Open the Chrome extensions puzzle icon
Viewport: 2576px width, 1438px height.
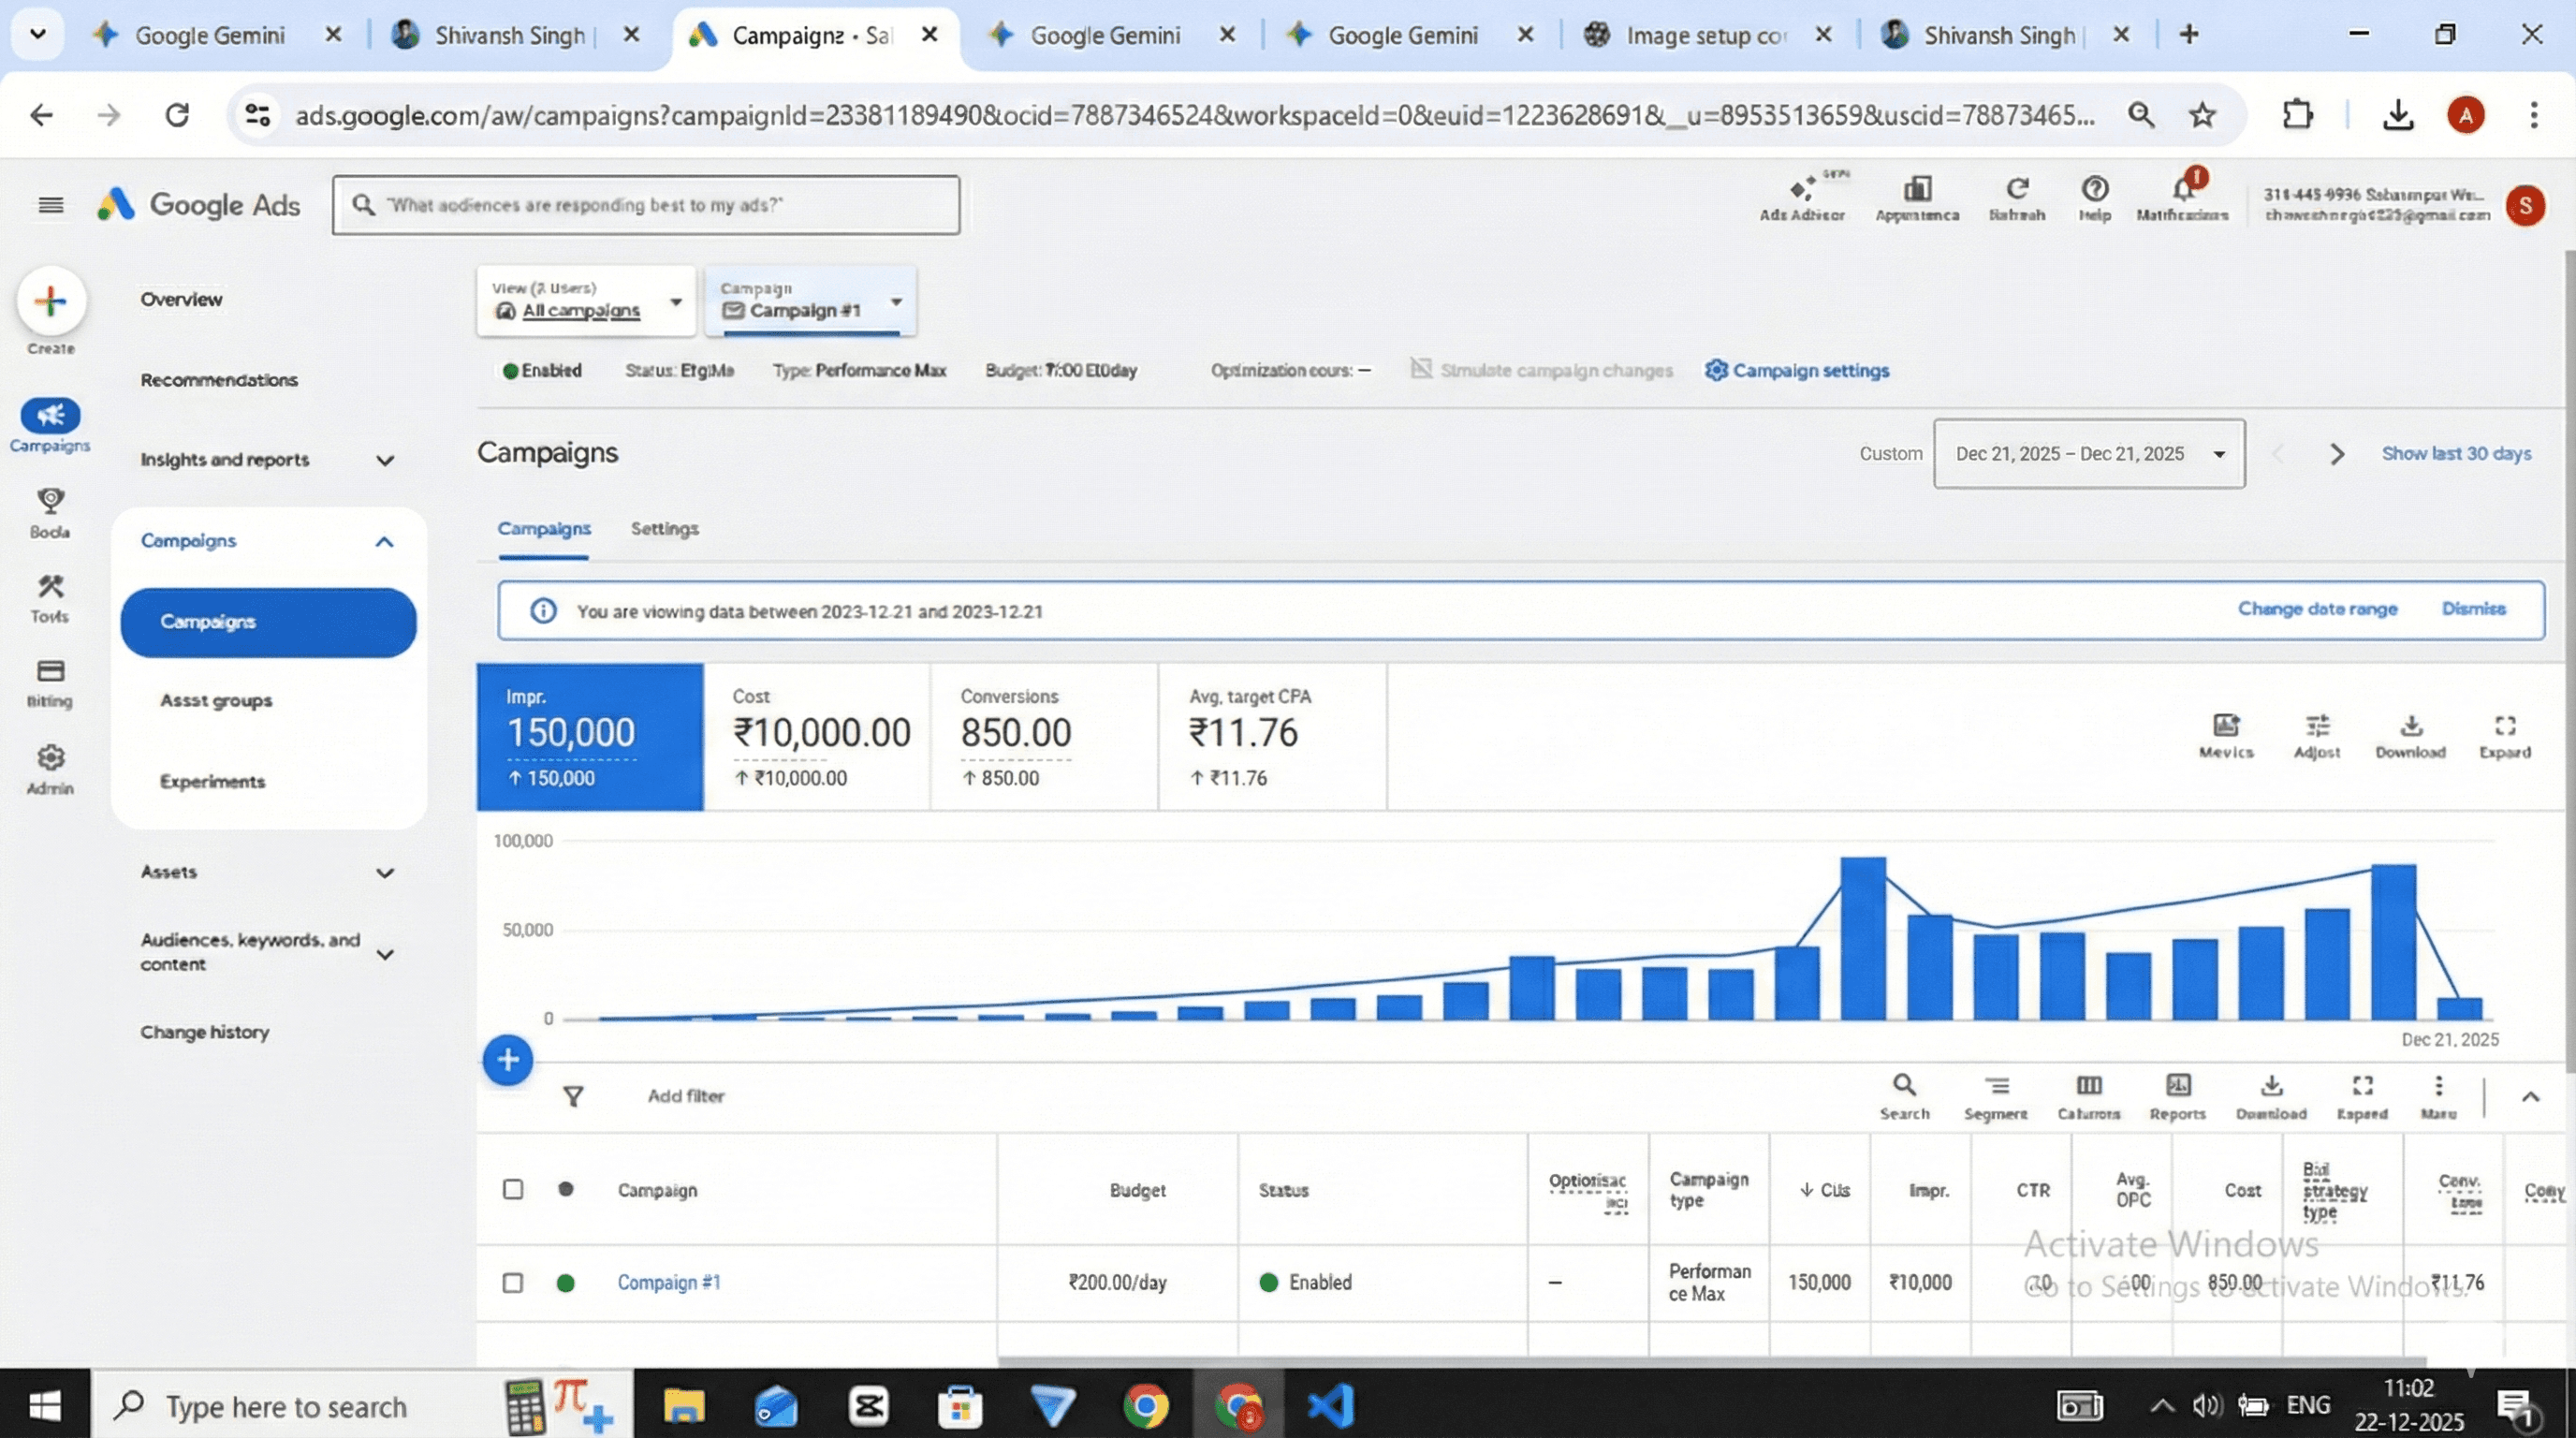(x=2298, y=115)
